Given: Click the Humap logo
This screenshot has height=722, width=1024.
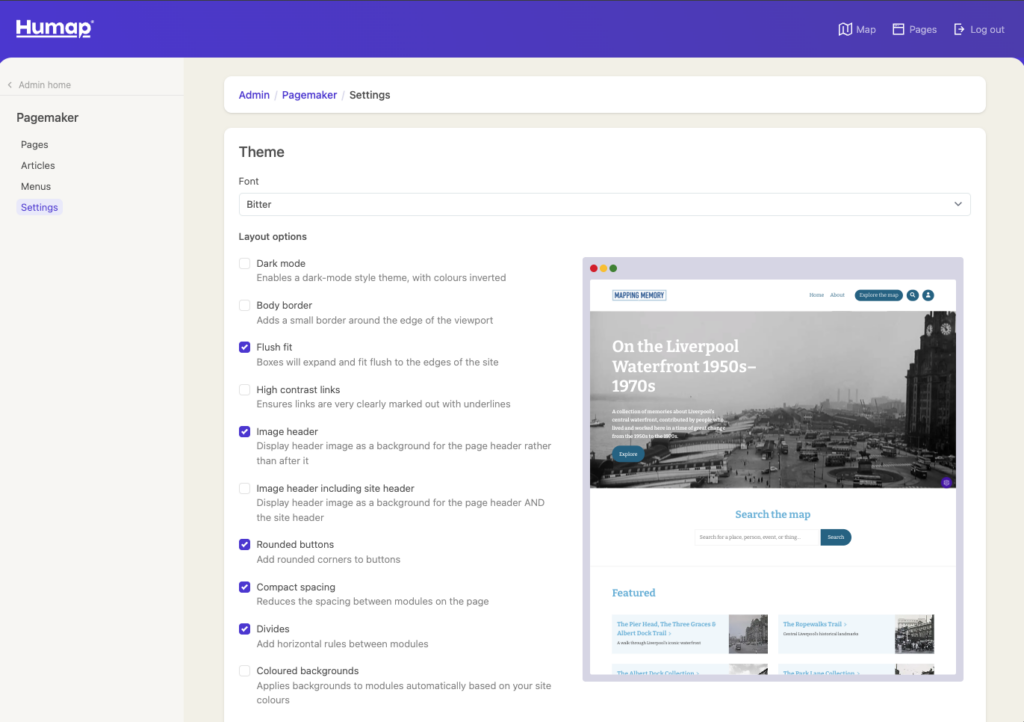Looking at the screenshot, I should coord(54,29).
